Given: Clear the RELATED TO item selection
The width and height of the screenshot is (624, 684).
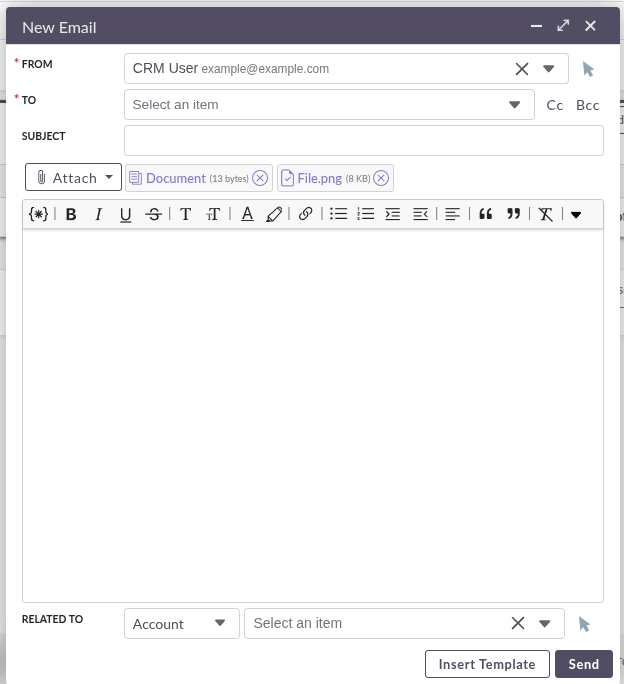Looking at the screenshot, I should (518, 623).
